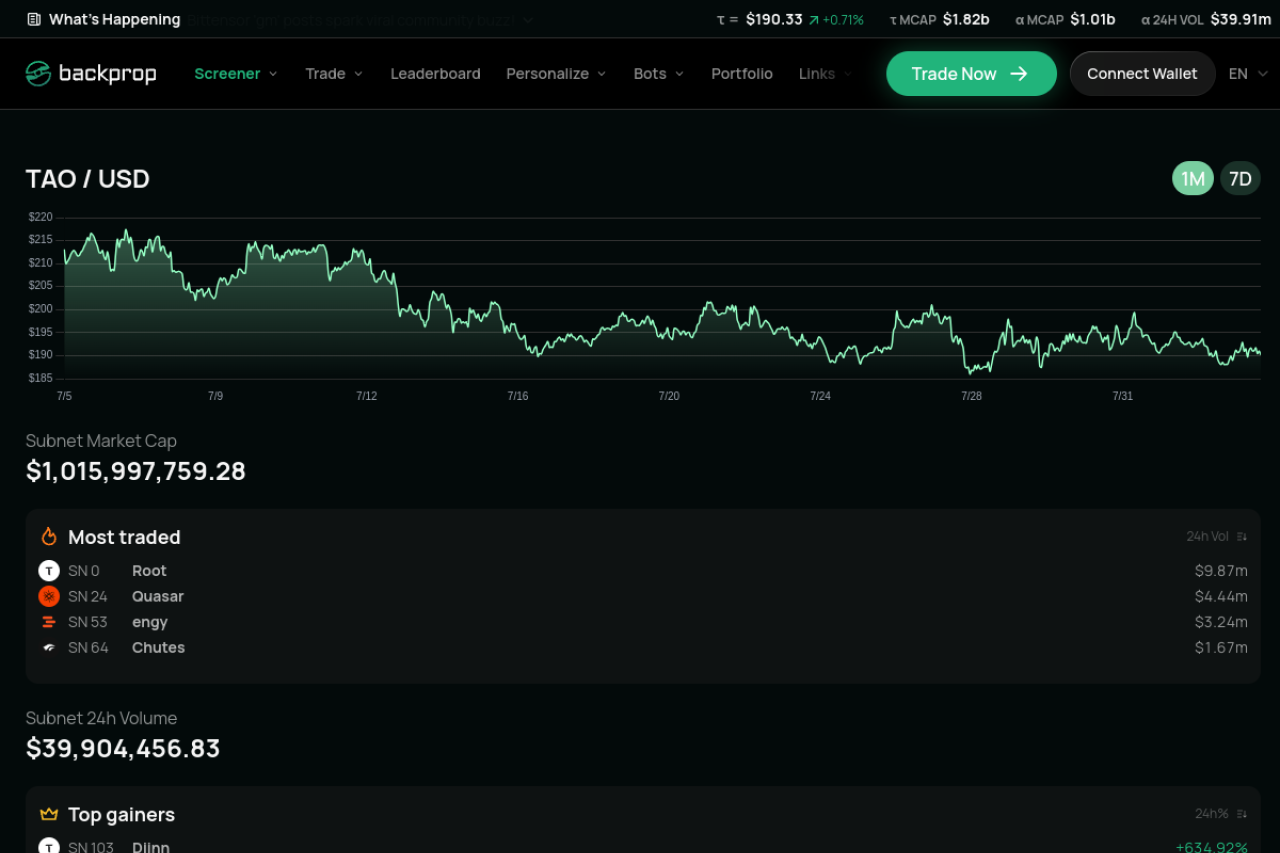Image resolution: width=1280 pixels, height=853 pixels.
Task: Open the Root SN 0 row
Action: pyautogui.click(x=643, y=571)
